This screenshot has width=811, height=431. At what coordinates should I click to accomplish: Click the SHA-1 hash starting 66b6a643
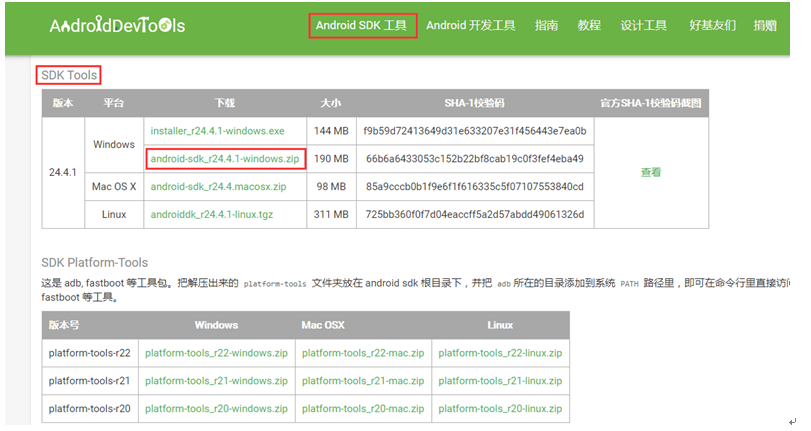coord(475,159)
